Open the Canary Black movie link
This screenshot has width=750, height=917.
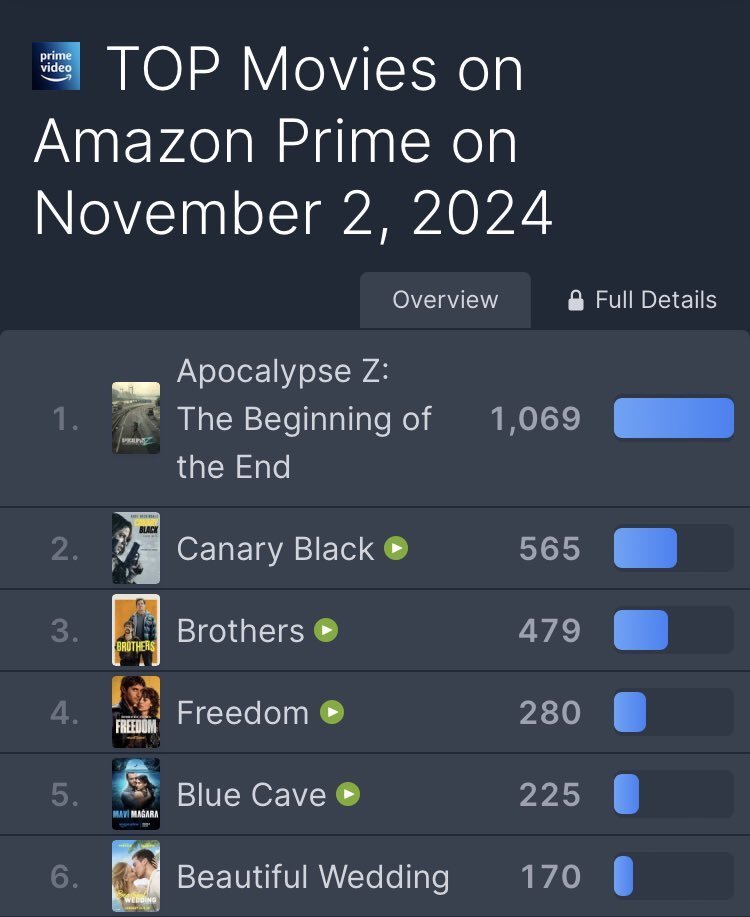pyautogui.click(x=275, y=549)
